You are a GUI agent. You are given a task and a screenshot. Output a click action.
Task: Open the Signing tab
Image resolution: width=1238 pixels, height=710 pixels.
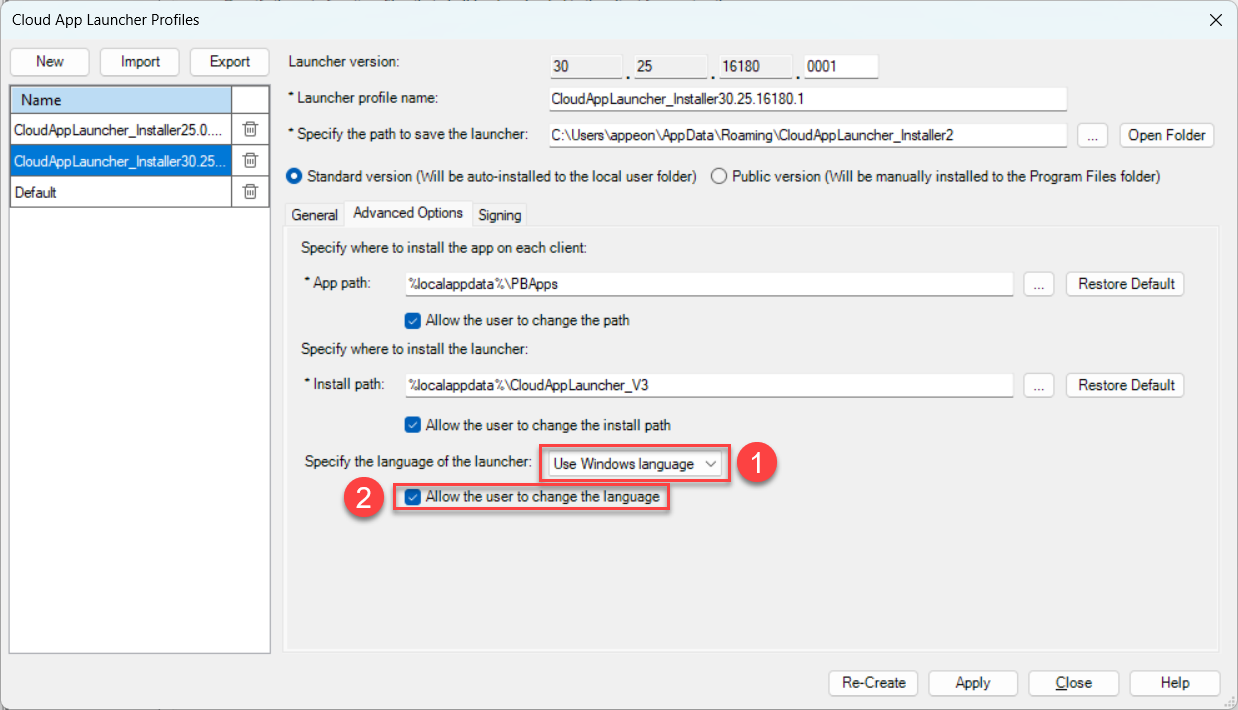(x=499, y=215)
